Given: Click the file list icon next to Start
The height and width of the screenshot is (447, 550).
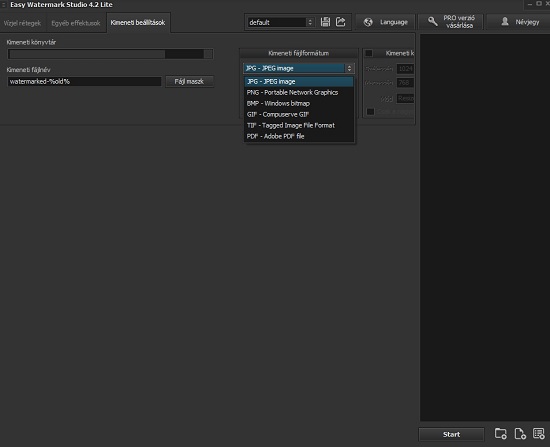Looking at the screenshot, I should (x=539, y=434).
